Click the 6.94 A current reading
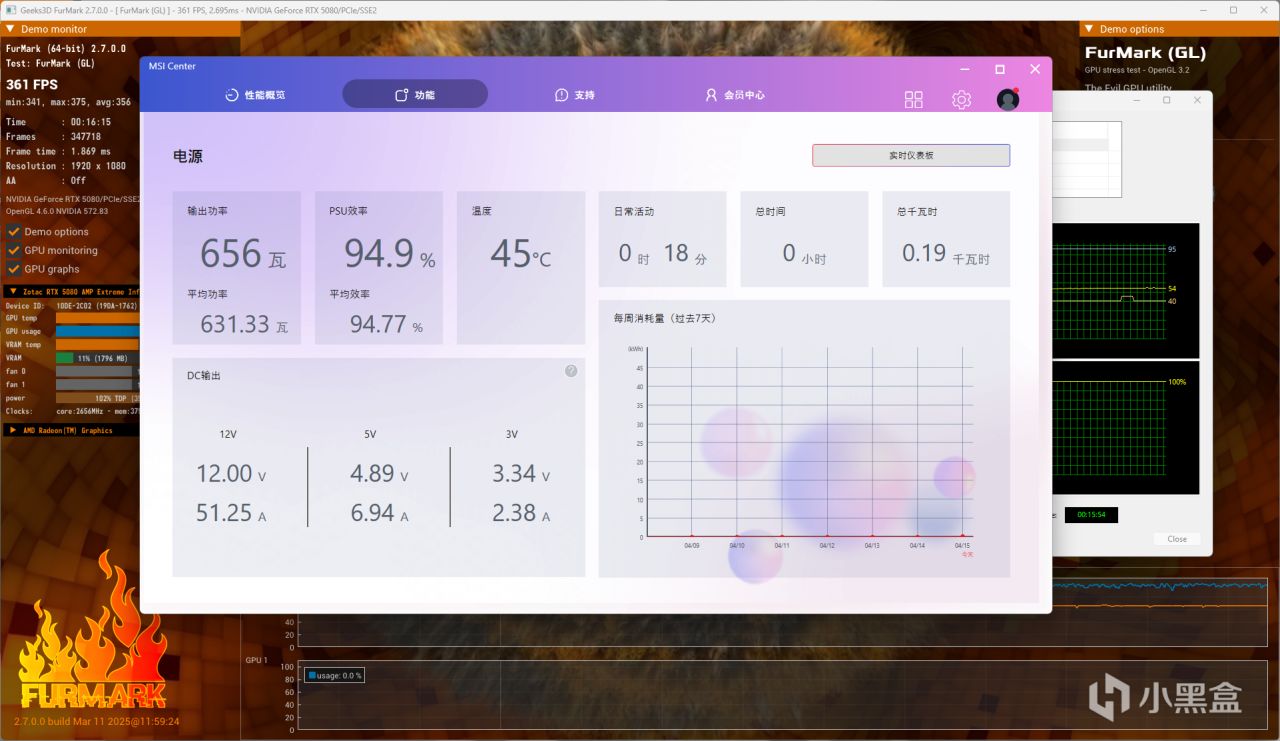This screenshot has width=1280, height=741. 379,513
